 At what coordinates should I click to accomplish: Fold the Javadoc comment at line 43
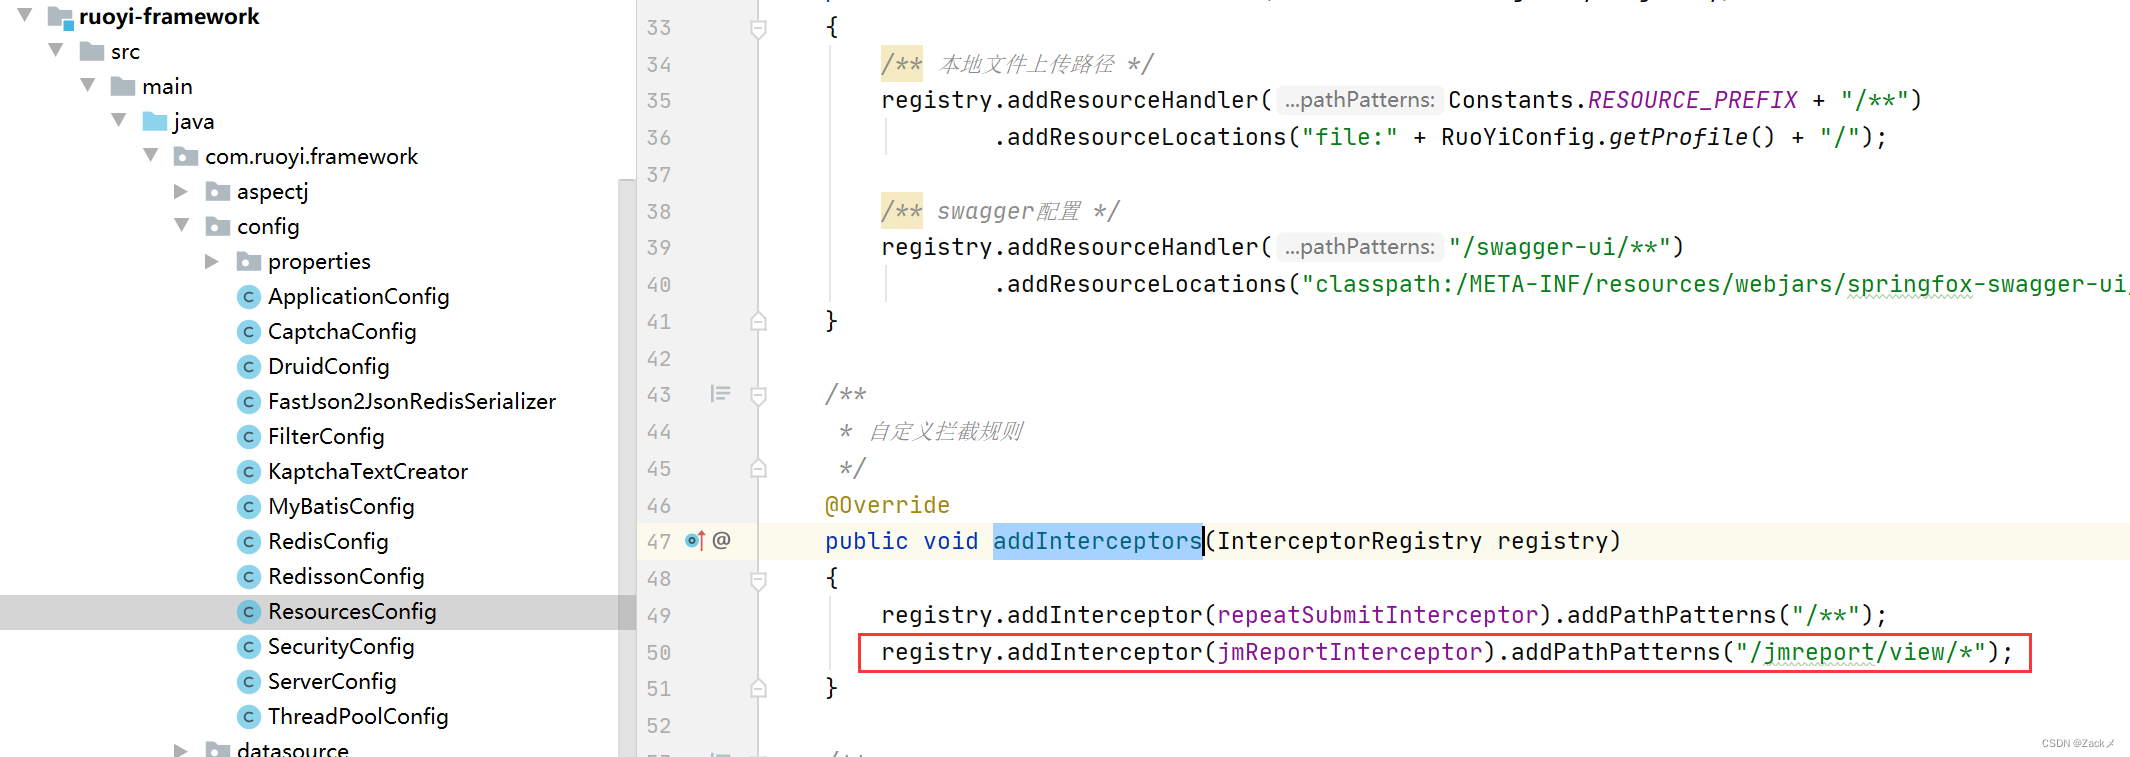(x=759, y=396)
